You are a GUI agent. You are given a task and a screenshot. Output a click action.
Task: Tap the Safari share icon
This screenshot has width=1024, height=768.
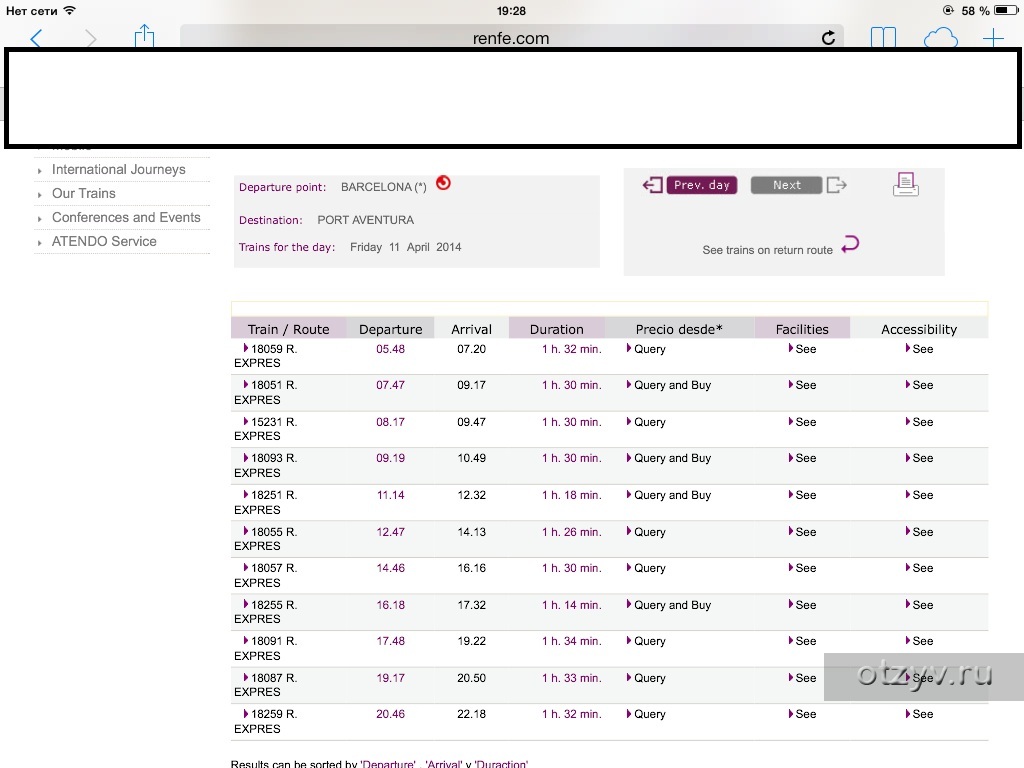click(145, 37)
